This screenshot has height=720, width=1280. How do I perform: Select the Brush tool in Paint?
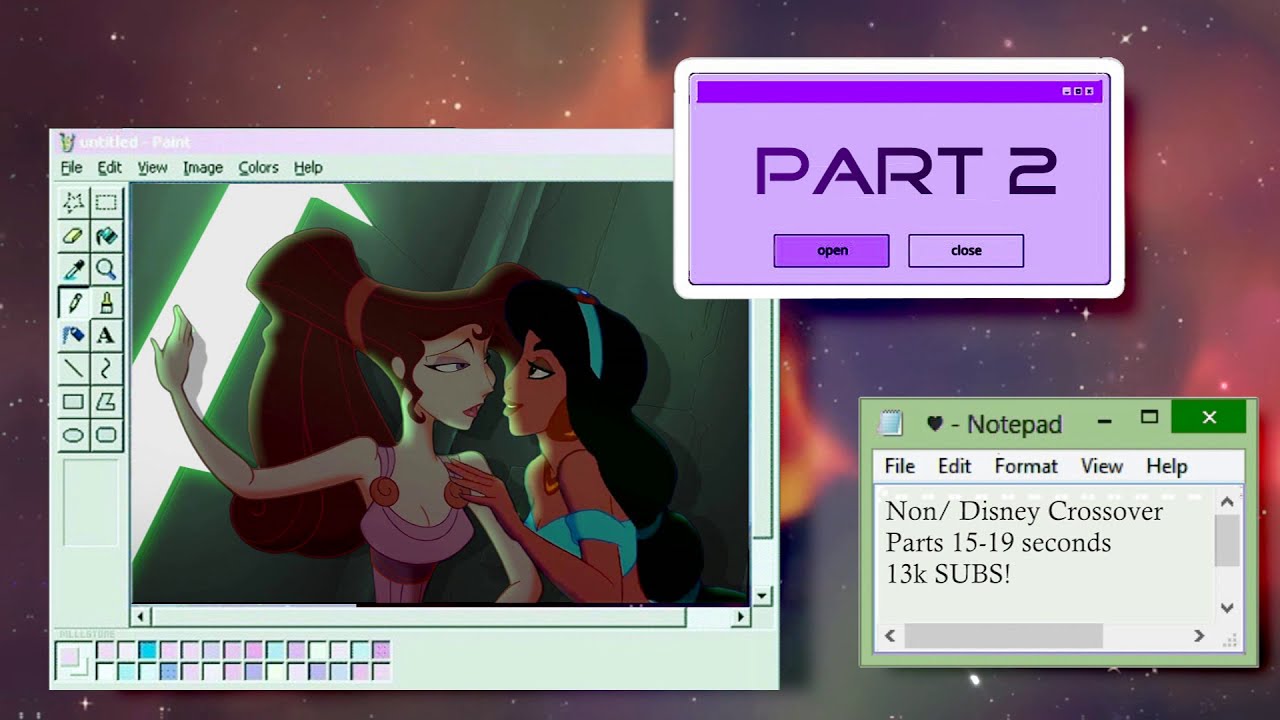106,302
